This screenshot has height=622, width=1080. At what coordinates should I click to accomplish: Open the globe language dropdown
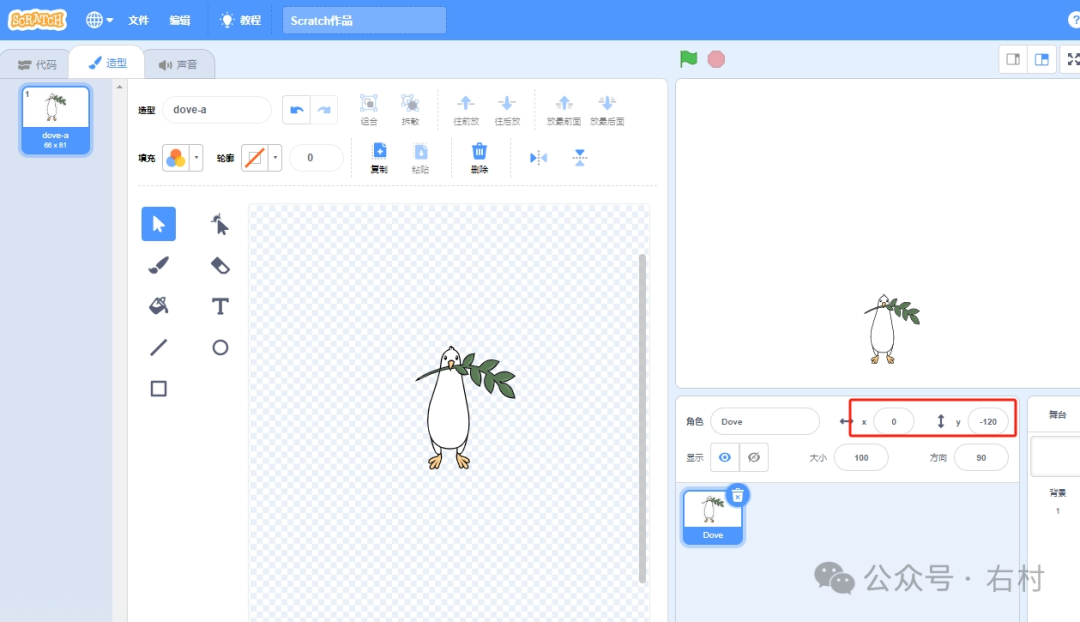click(x=99, y=20)
